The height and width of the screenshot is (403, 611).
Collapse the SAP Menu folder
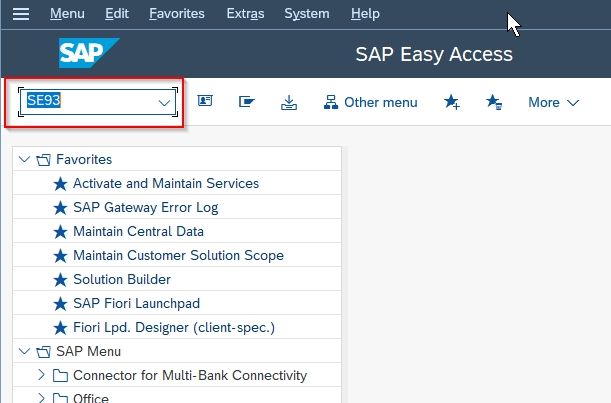pyautogui.click(x=24, y=351)
